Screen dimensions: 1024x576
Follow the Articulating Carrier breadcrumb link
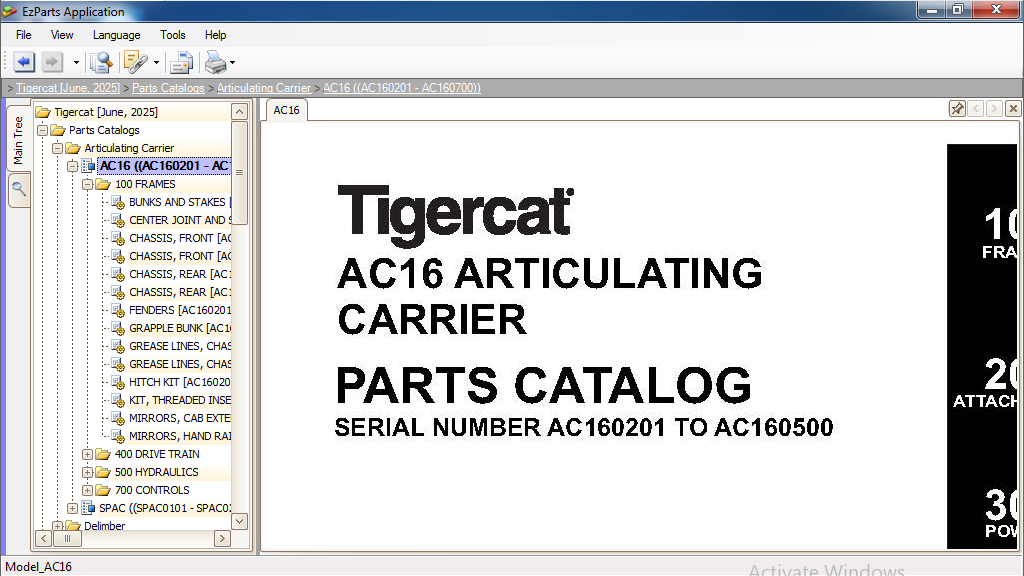coord(264,88)
